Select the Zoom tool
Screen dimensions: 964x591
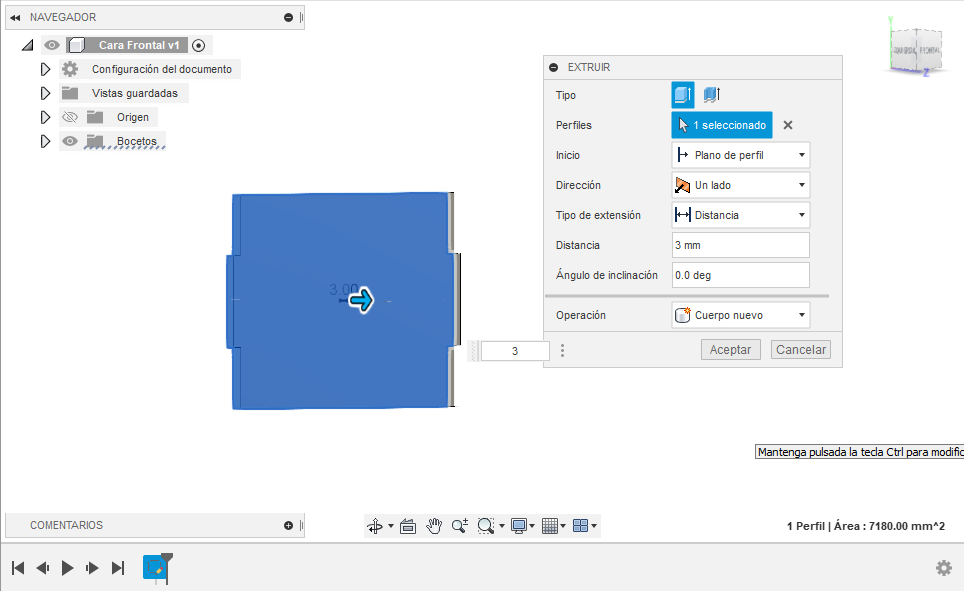(459, 526)
